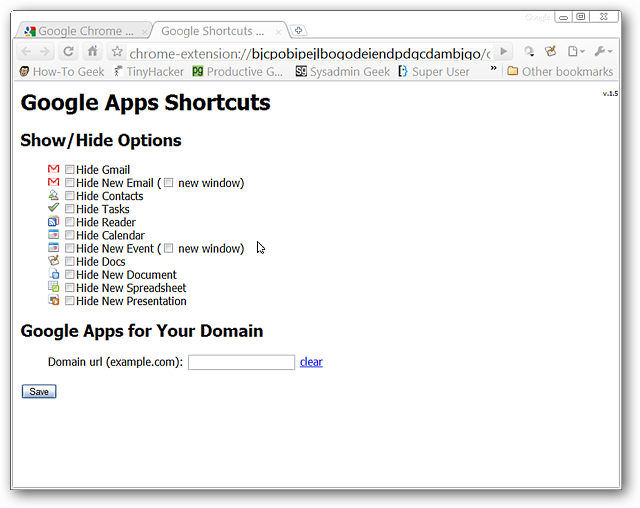
Task: Go to the Home page icon
Action: pos(93,51)
